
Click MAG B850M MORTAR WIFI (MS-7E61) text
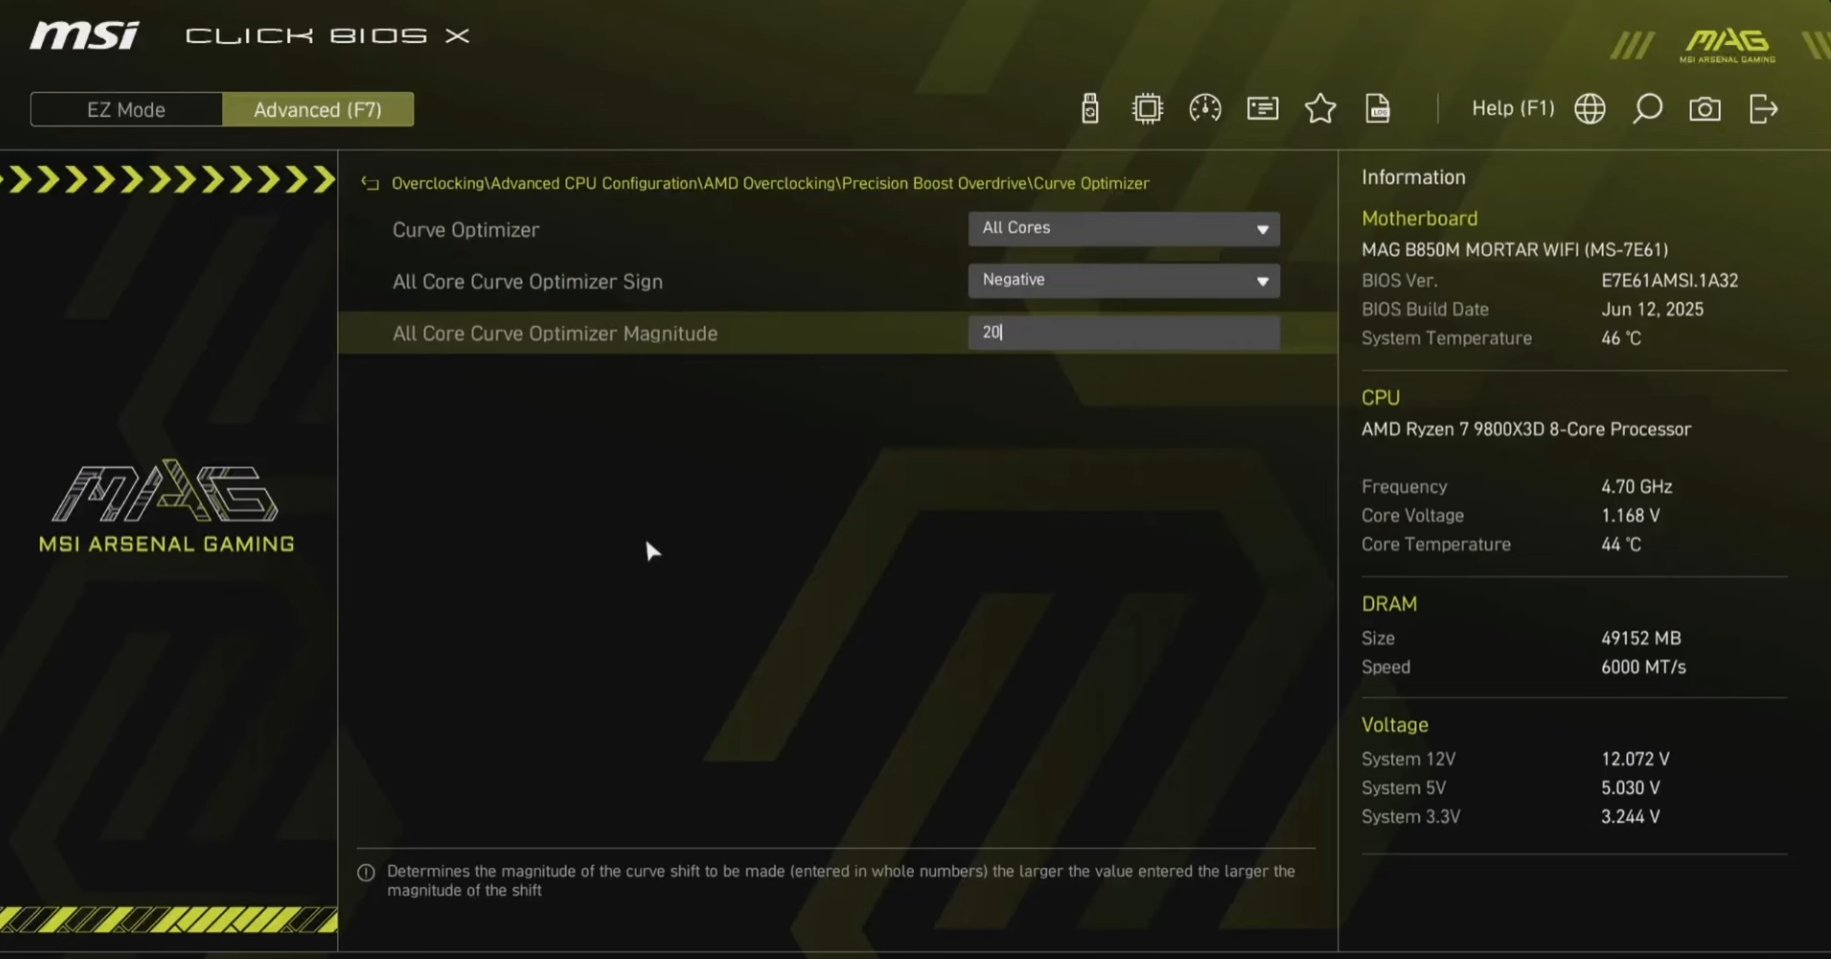click(x=1514, y=250)
